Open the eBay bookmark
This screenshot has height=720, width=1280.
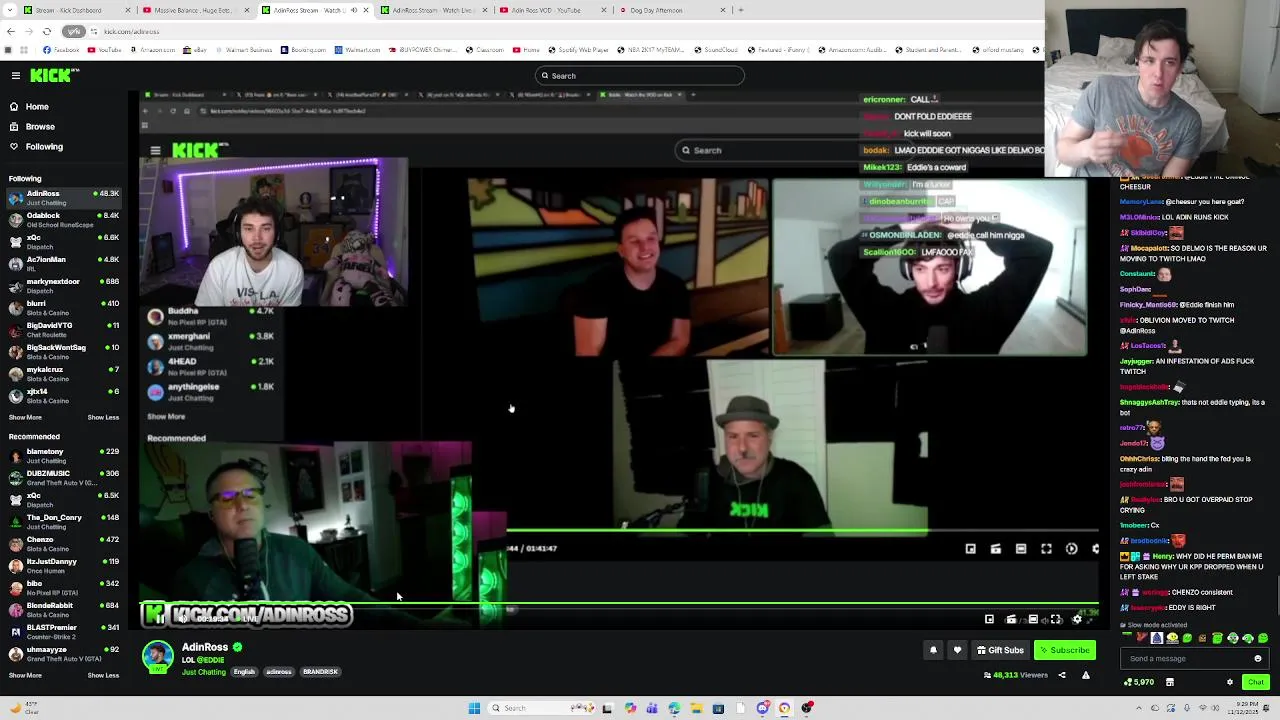point(197,50)
